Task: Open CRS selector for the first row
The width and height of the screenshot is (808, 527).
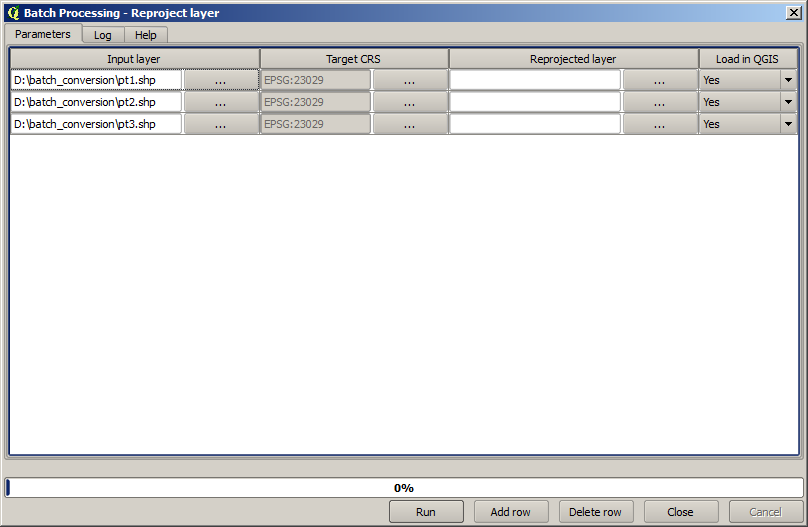Action: pos(409,80)
